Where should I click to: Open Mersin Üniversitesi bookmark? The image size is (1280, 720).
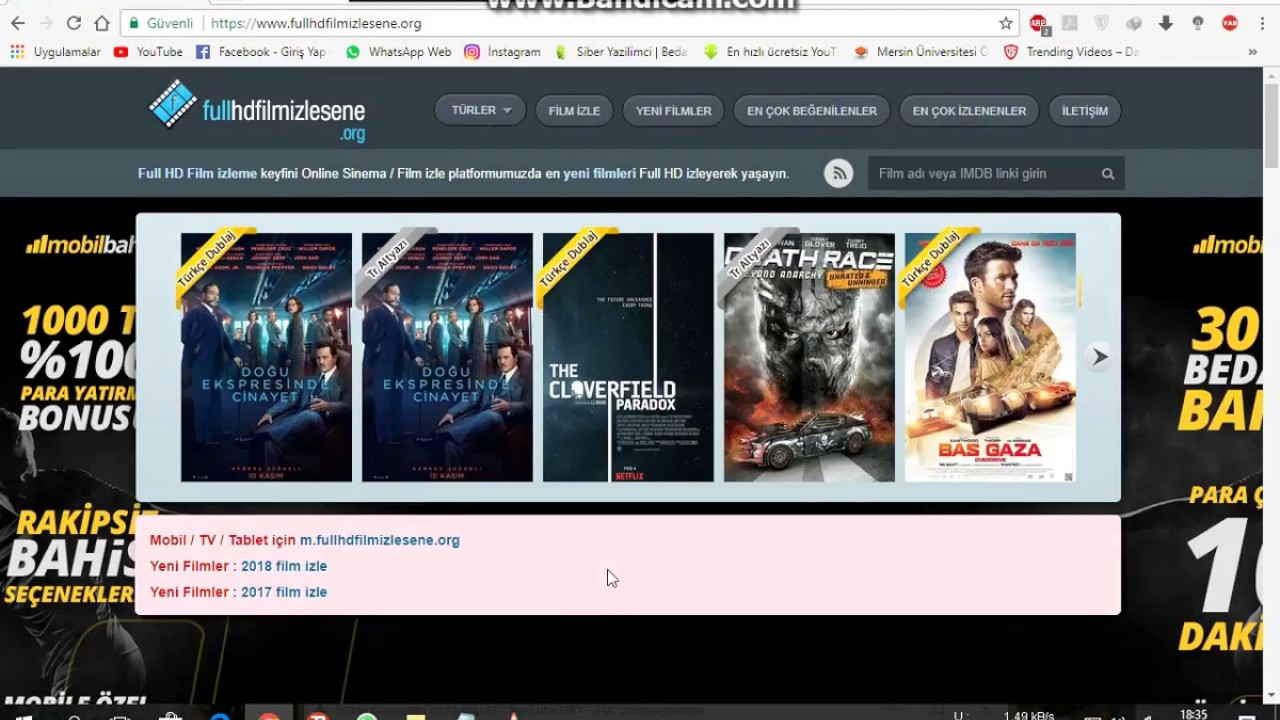[921, 52]
